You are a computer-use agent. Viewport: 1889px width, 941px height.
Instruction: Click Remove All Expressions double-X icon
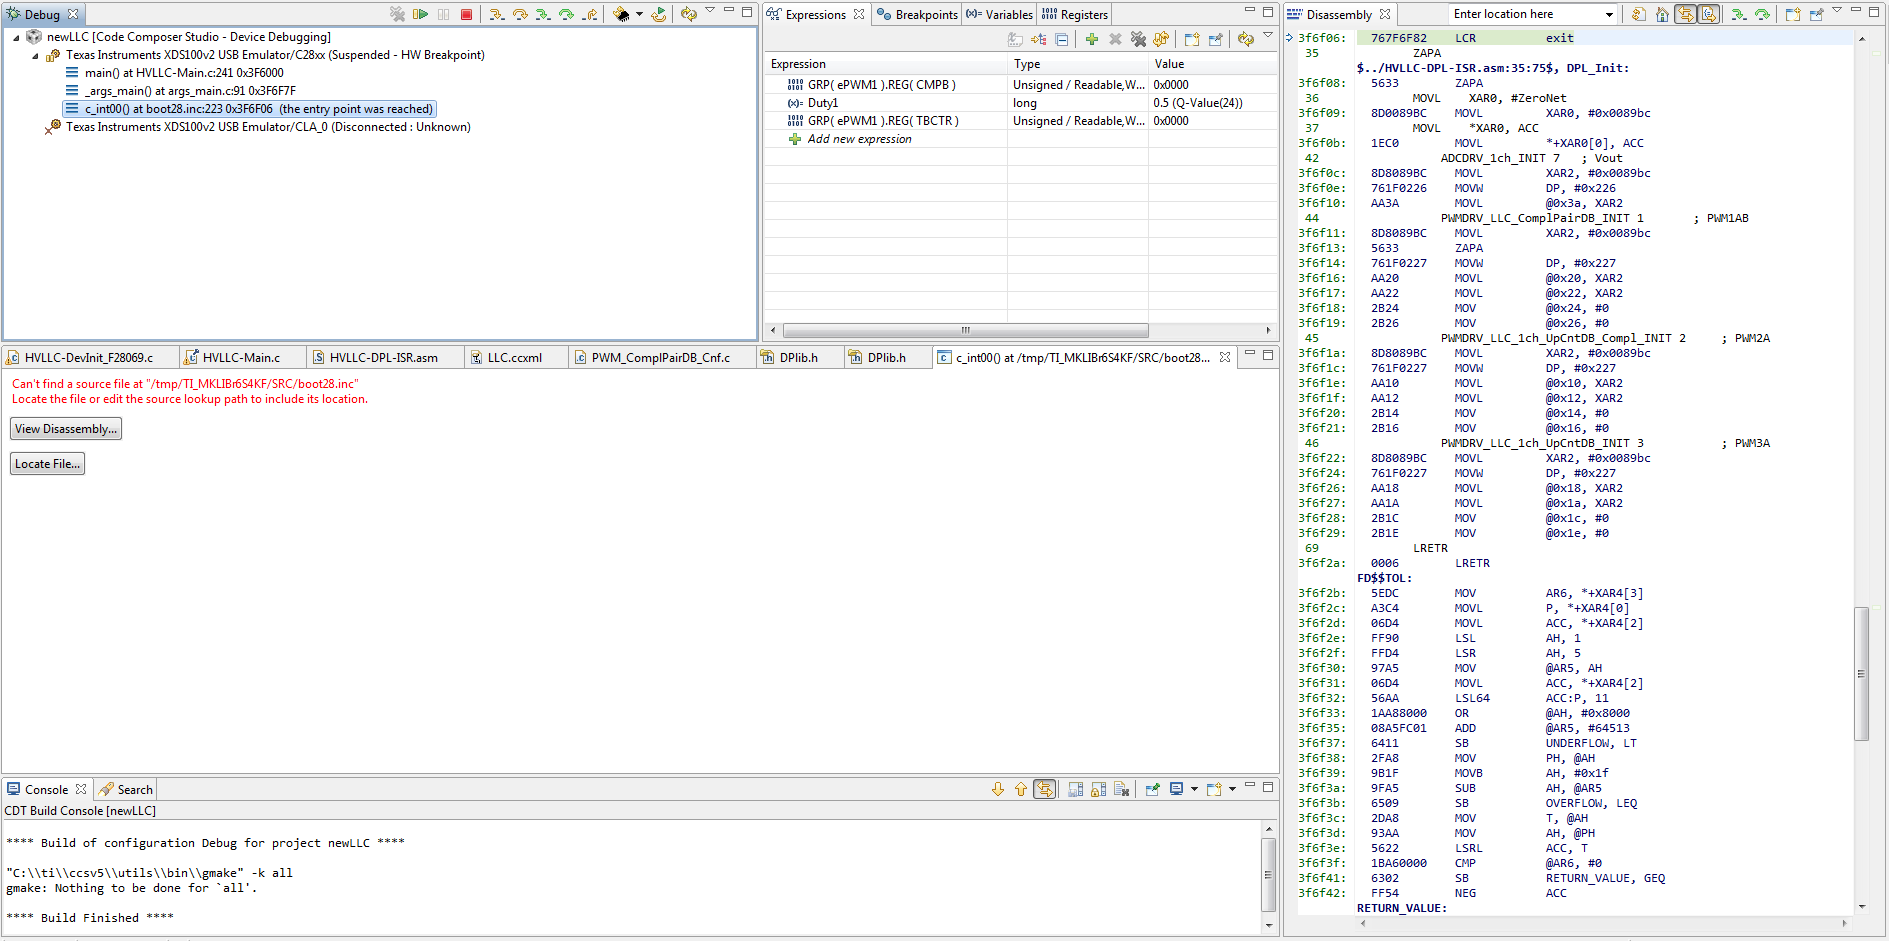[x=1138, y=39]
